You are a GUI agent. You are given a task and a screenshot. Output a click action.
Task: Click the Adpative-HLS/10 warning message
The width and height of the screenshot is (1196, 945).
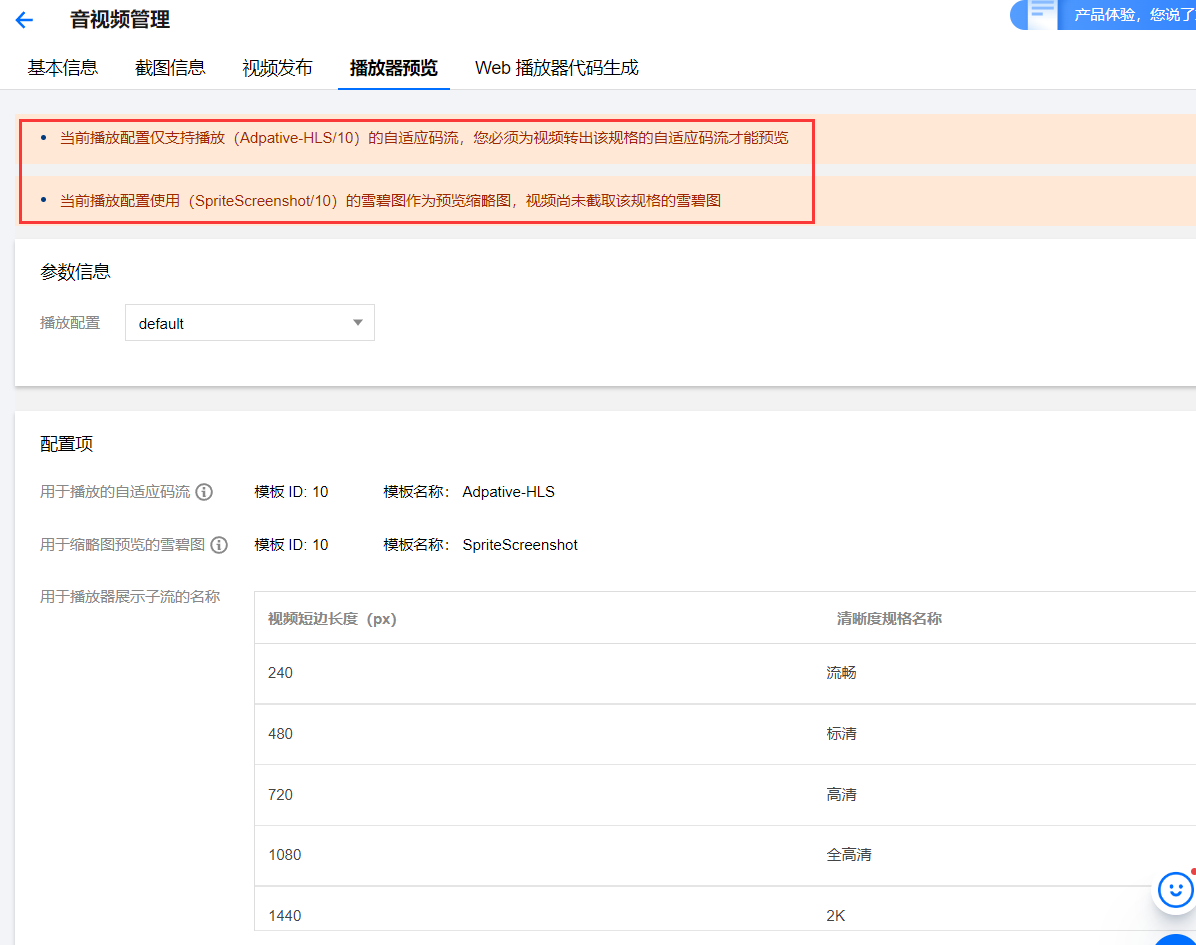pos(424,138)
